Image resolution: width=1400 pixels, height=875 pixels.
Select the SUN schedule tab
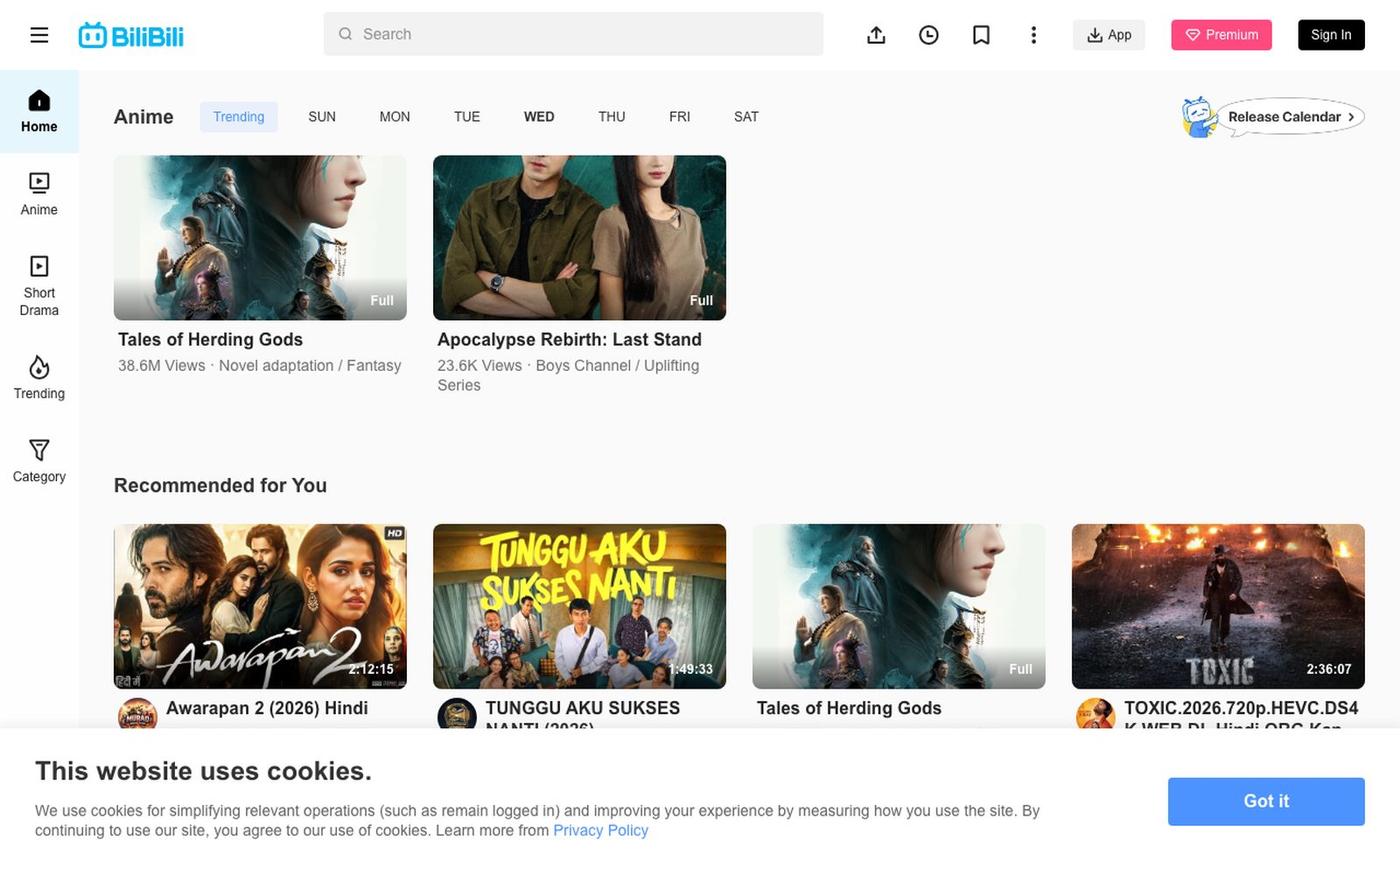point(322,117)
